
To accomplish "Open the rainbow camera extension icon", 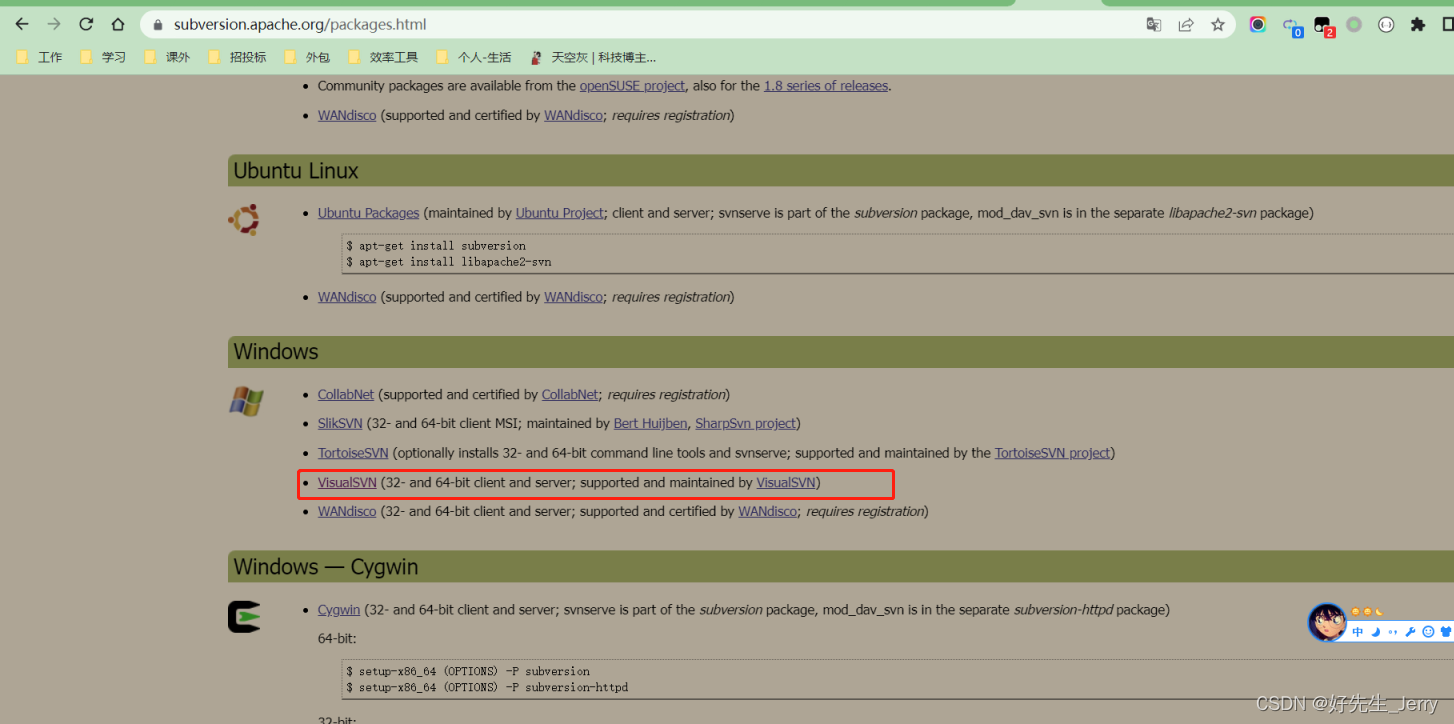I will (1258, 25).
